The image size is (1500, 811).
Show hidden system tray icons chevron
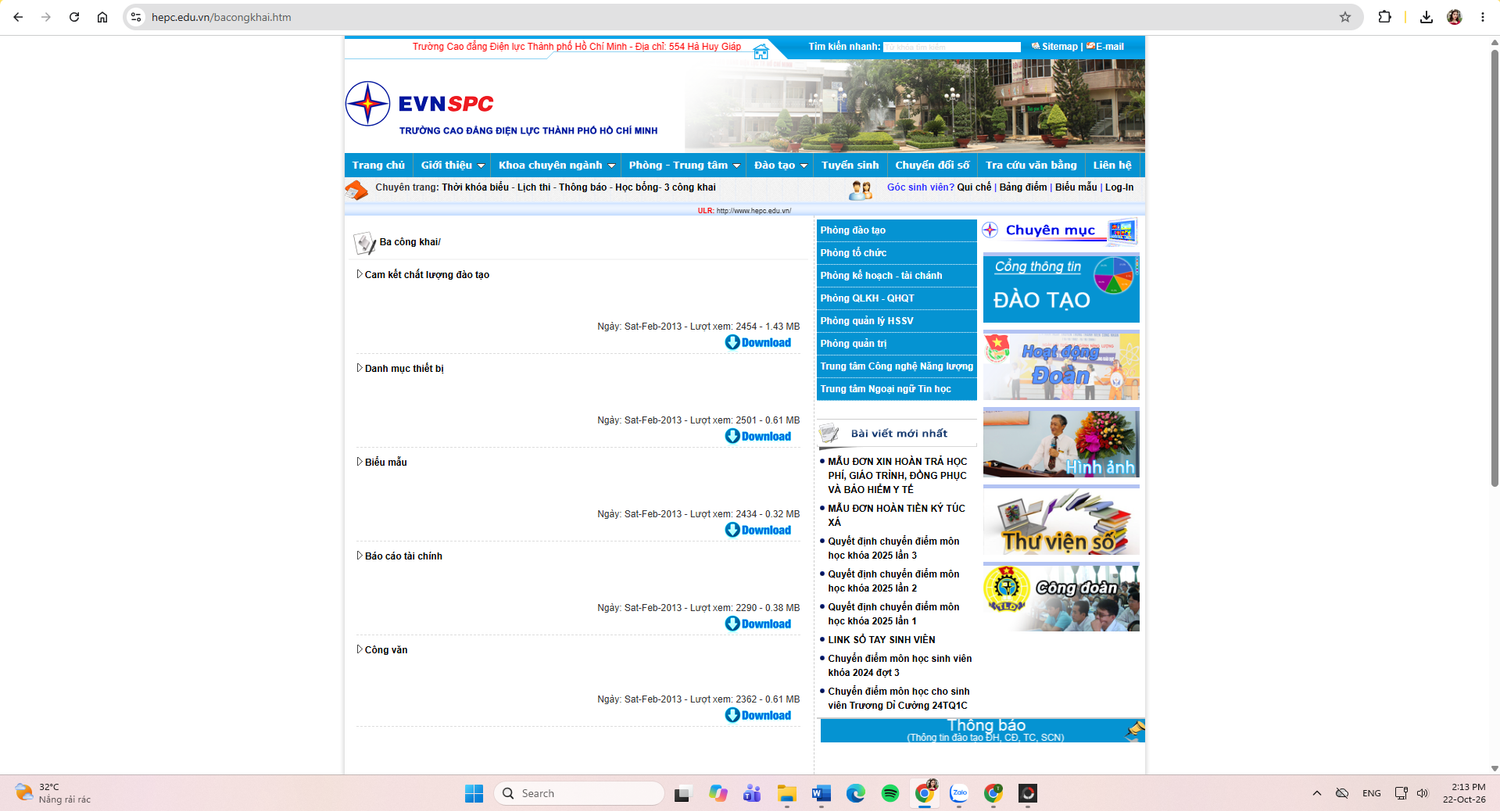[1316, 793]
